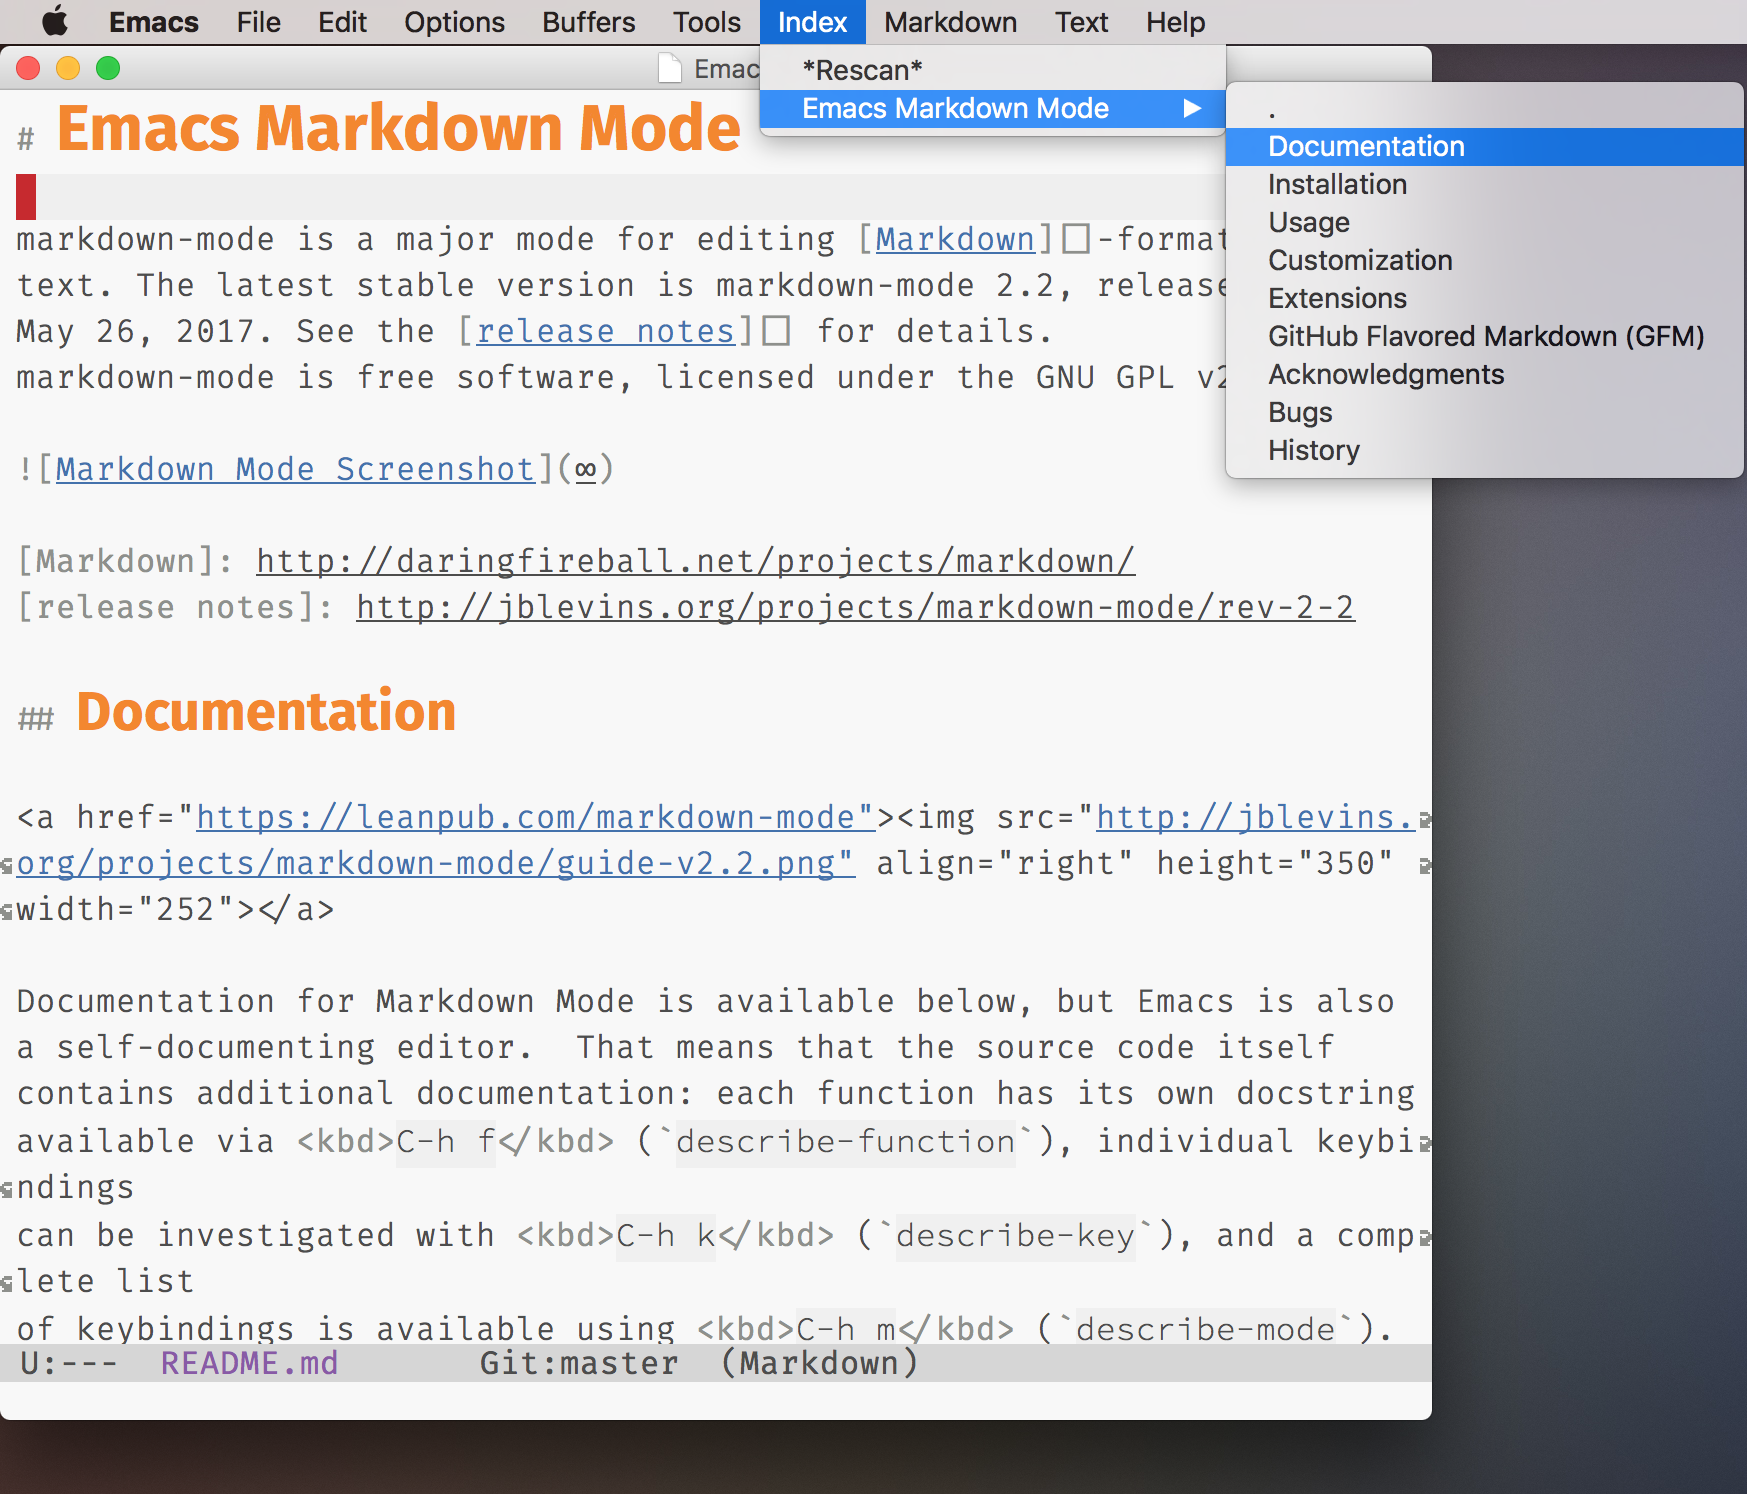Open the File menu
The width and height of the screenshot is (1747, 1494).
258,21
